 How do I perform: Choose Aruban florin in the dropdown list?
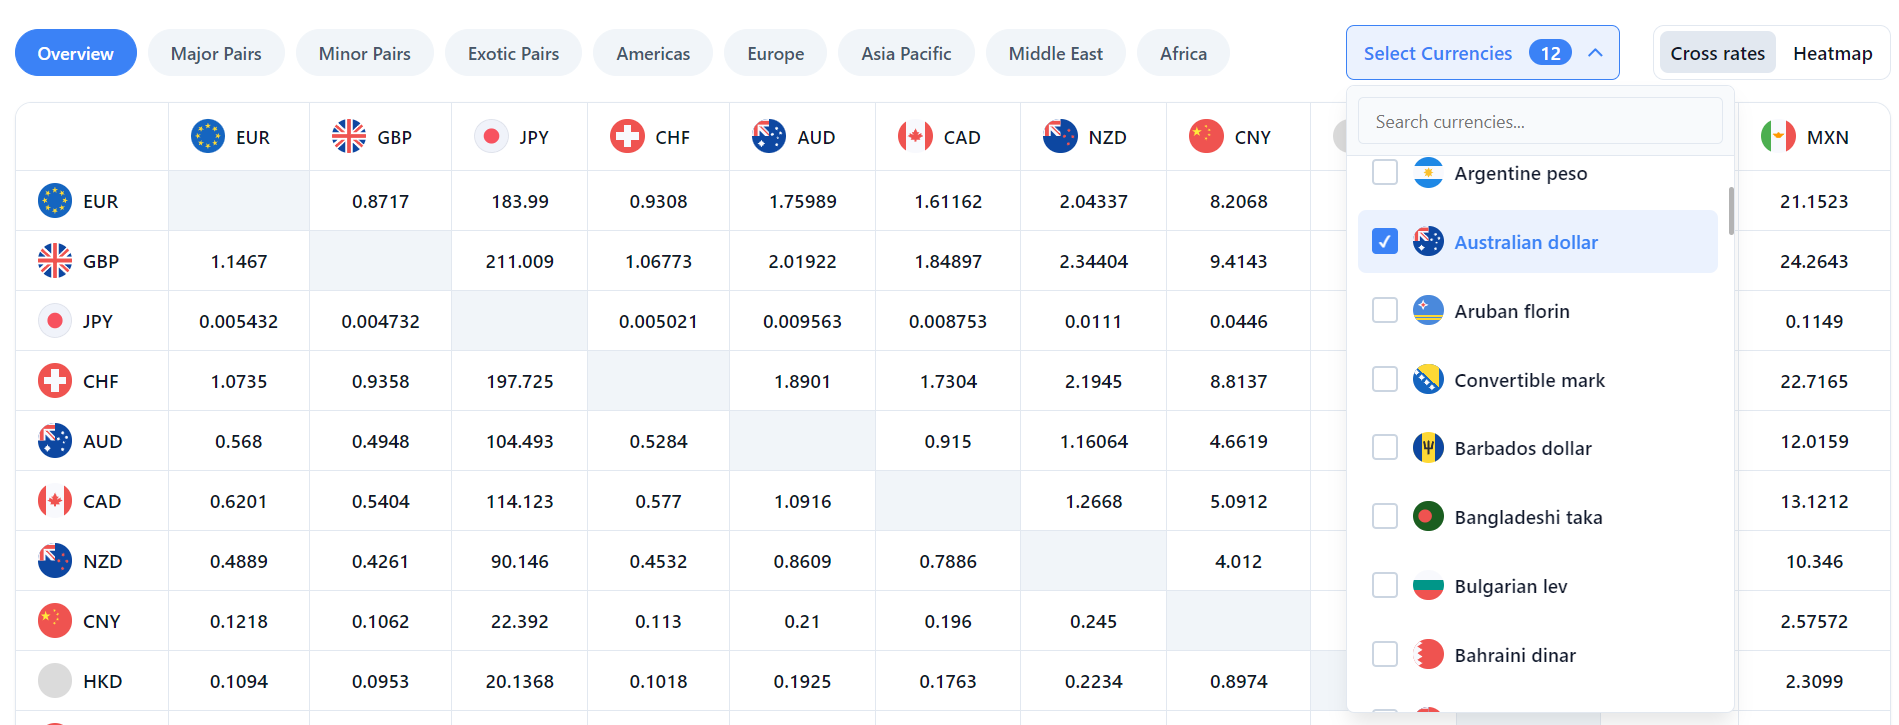[1385, 311]
